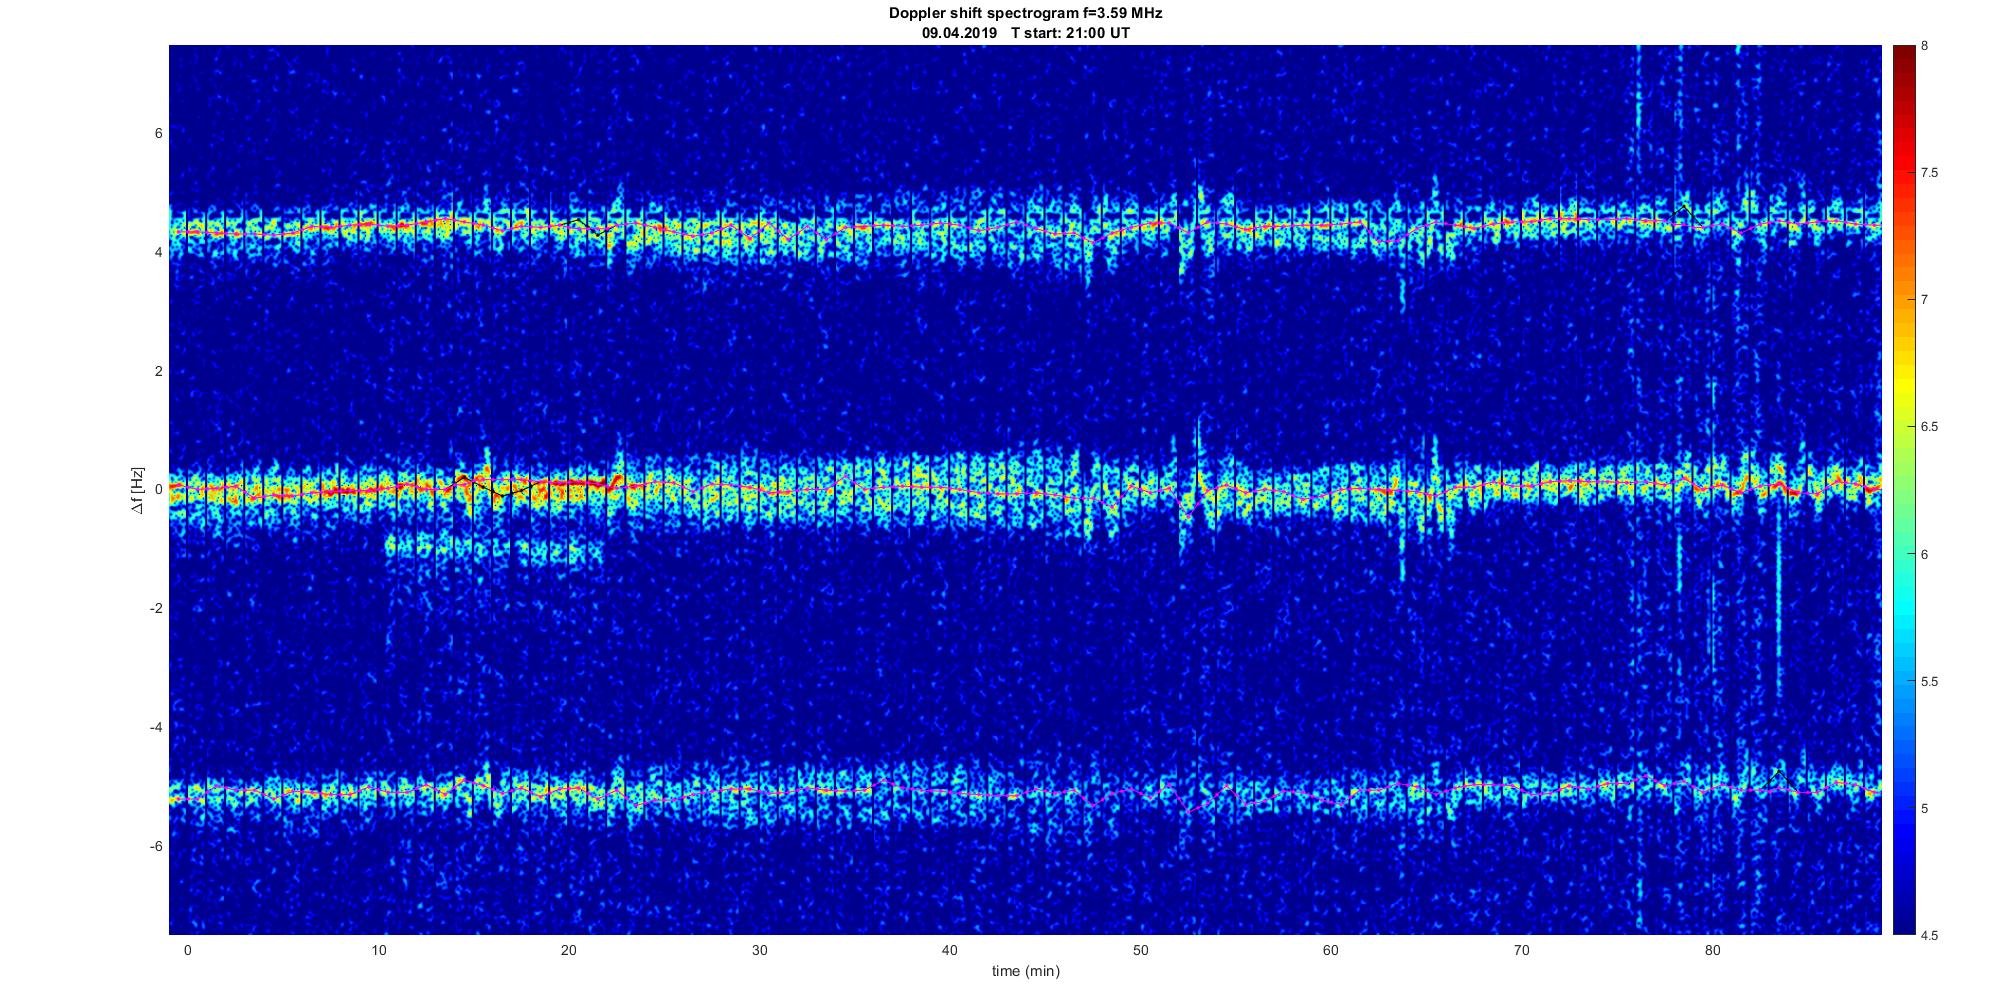Click x-axis tick label '20'

click(x=569, y=950)
